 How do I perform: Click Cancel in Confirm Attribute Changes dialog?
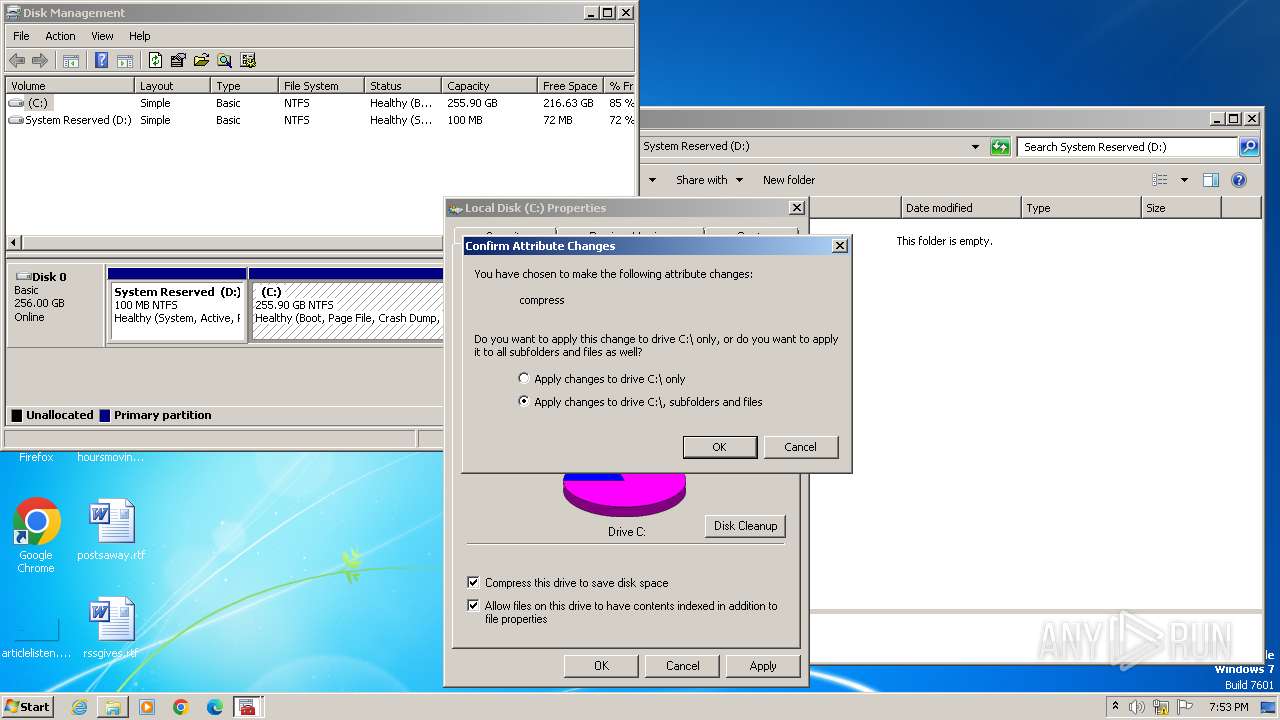tap(801, 447)
